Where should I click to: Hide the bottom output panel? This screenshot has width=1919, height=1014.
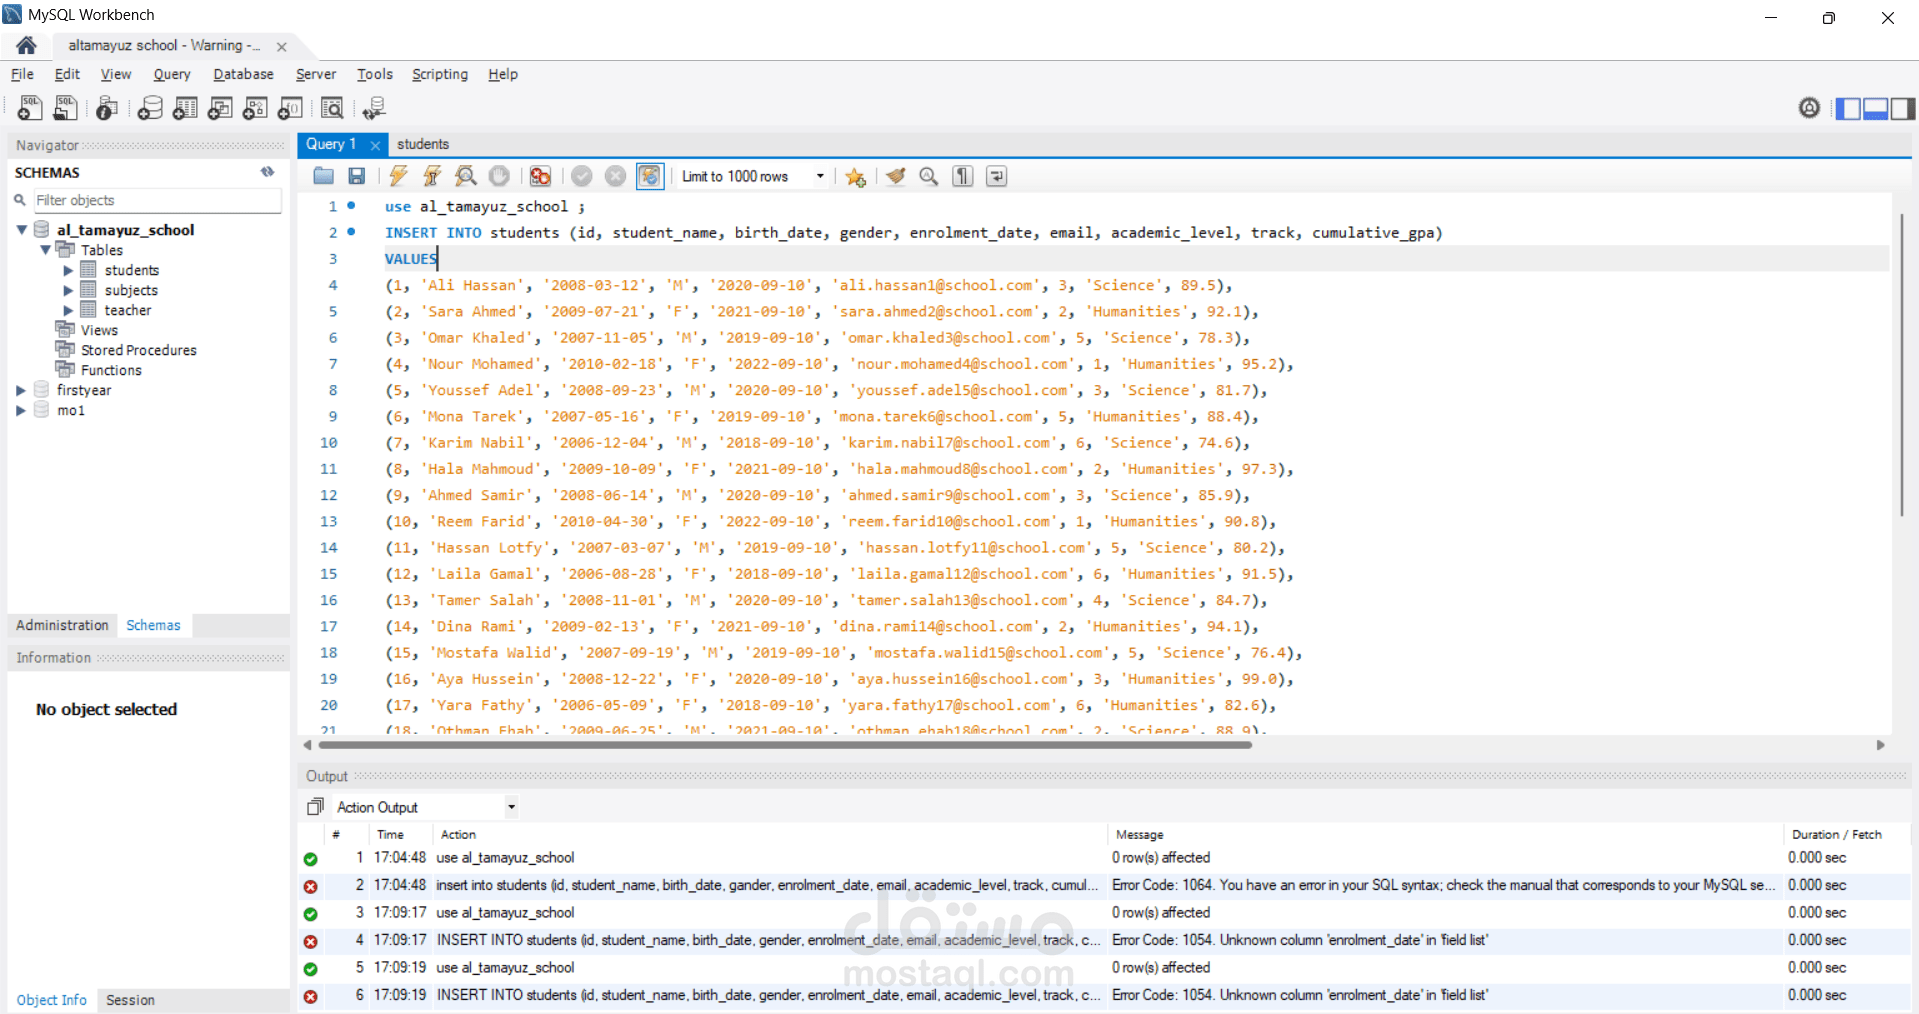[x=1875, y=108]
